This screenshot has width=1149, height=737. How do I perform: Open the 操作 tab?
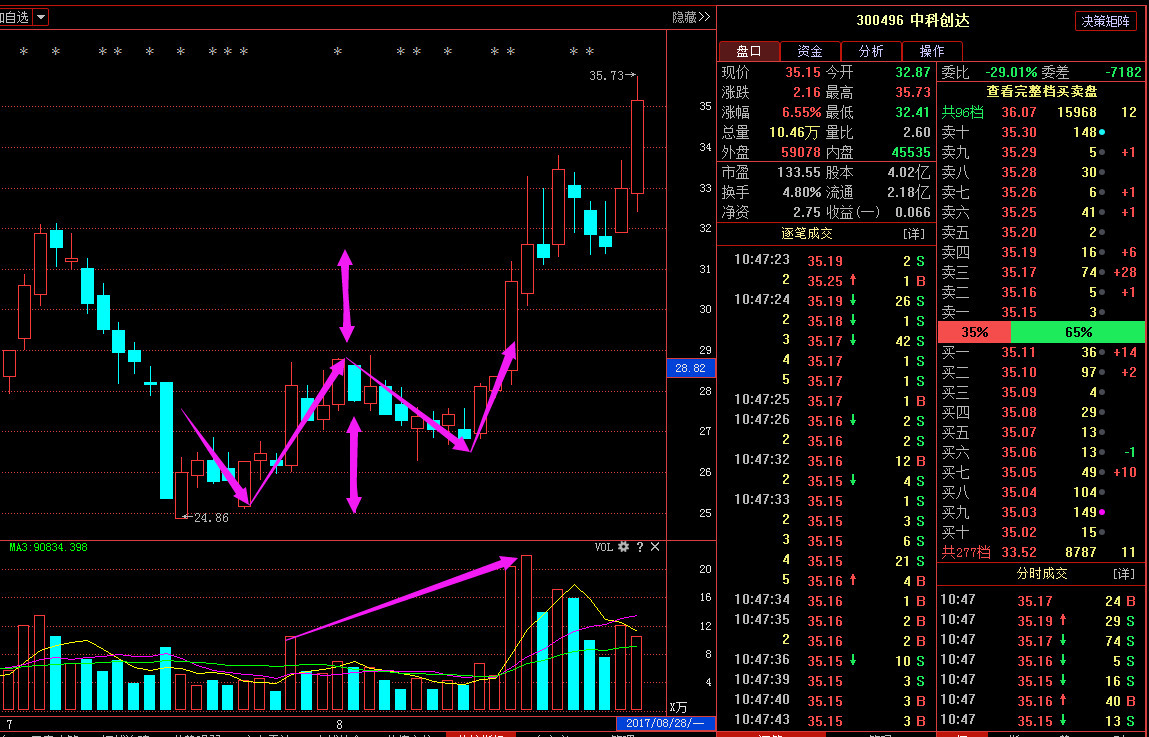click(x=931, y=51)
